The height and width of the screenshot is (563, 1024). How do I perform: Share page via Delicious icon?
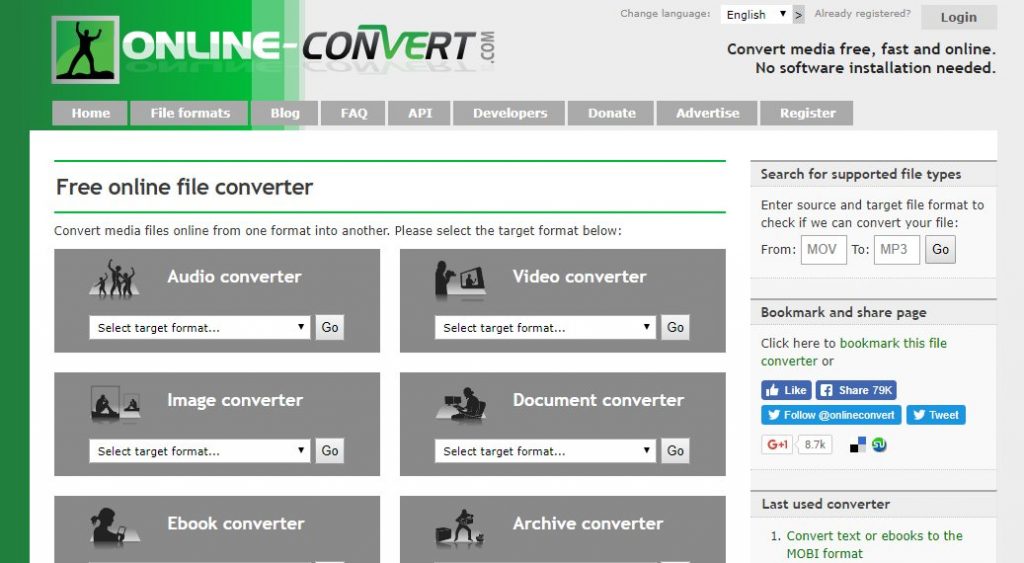[858, 445]
